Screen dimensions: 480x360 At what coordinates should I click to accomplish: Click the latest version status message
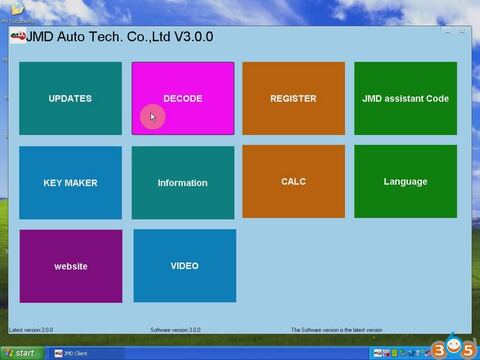(x=336, y=330)
